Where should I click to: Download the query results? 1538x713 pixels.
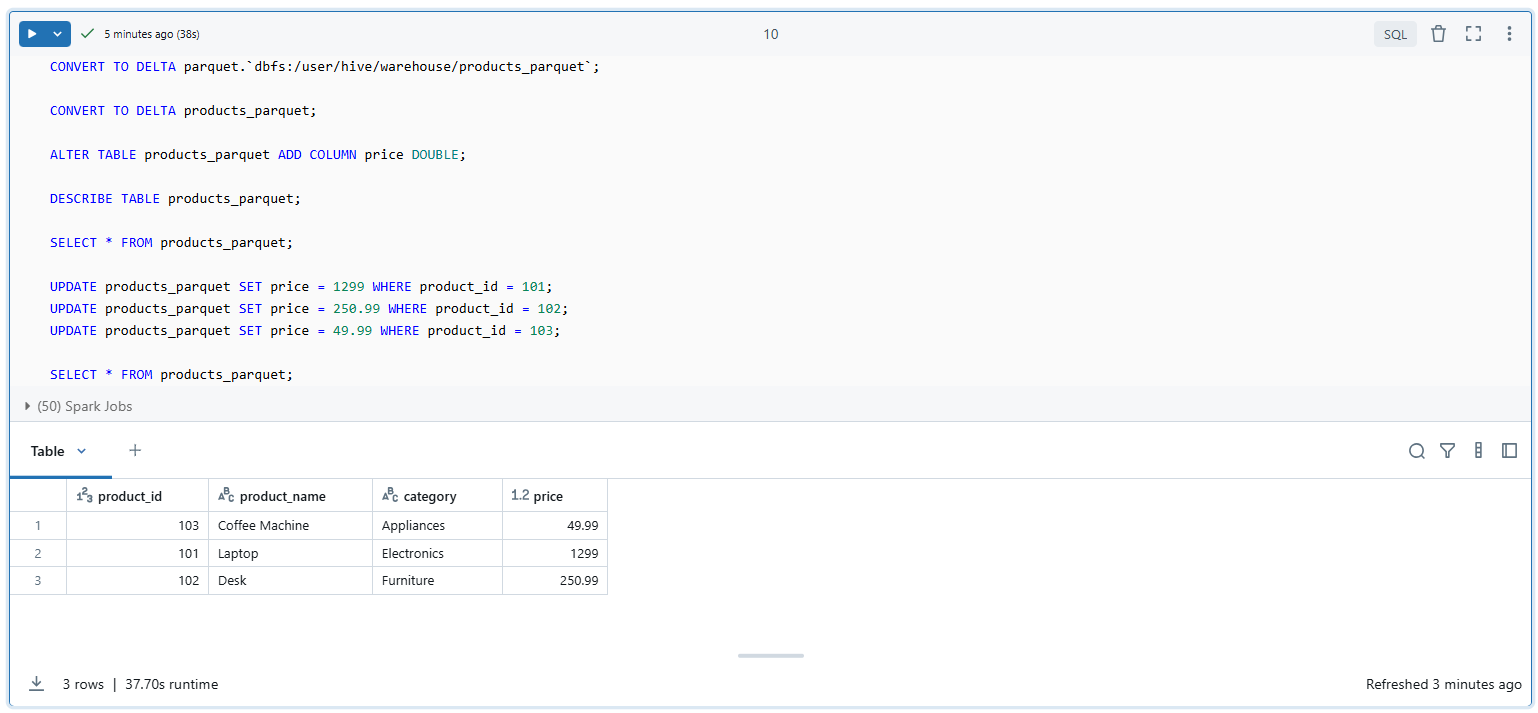point(37,684)
